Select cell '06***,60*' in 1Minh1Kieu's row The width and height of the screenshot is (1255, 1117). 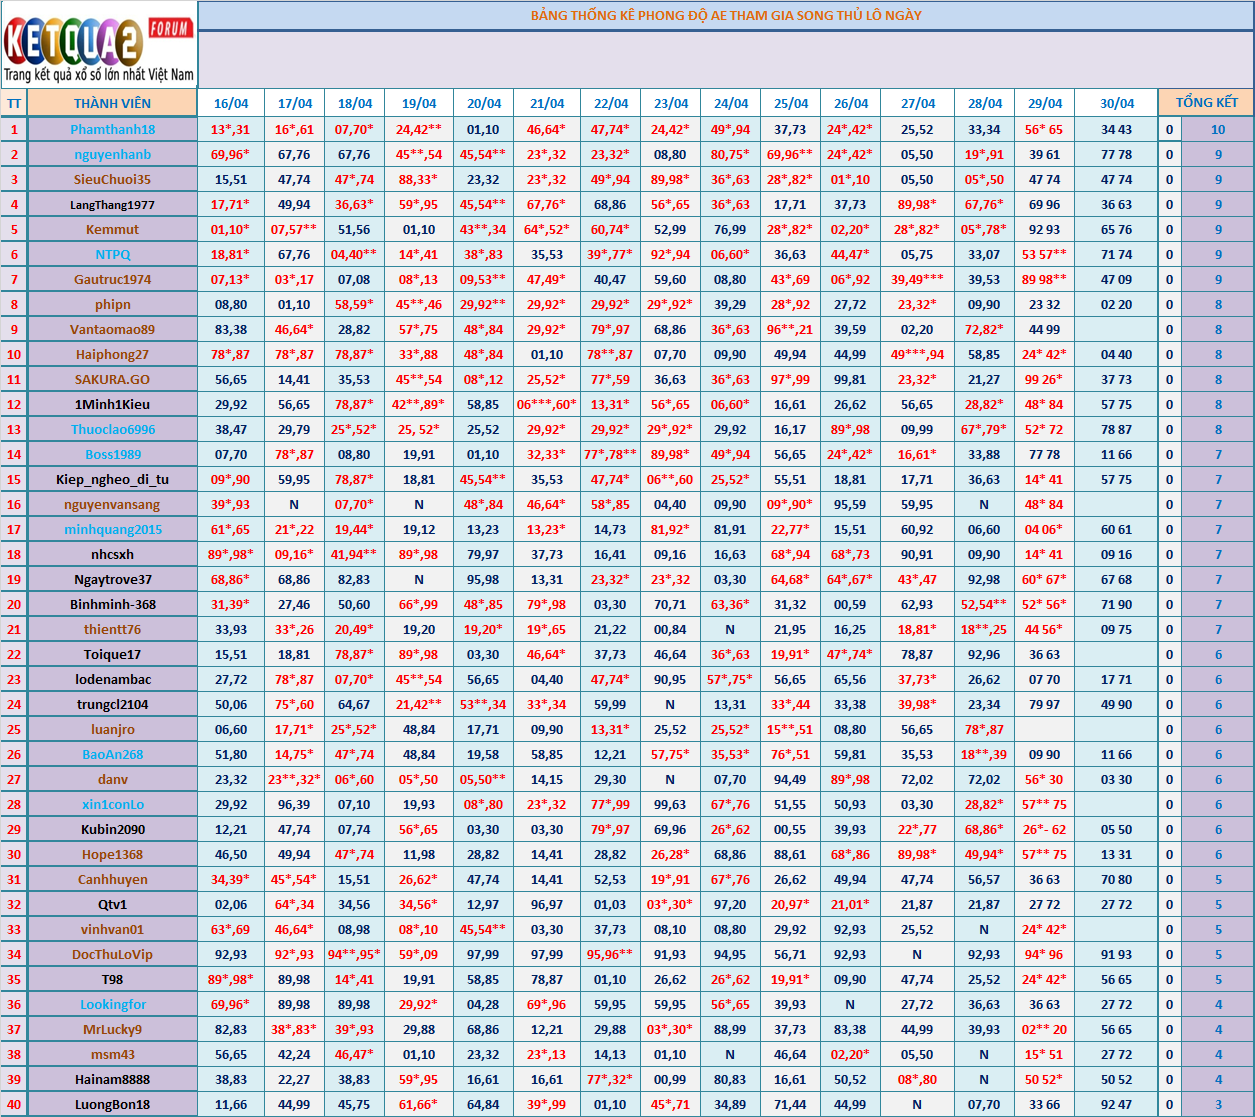pos(547,404)
